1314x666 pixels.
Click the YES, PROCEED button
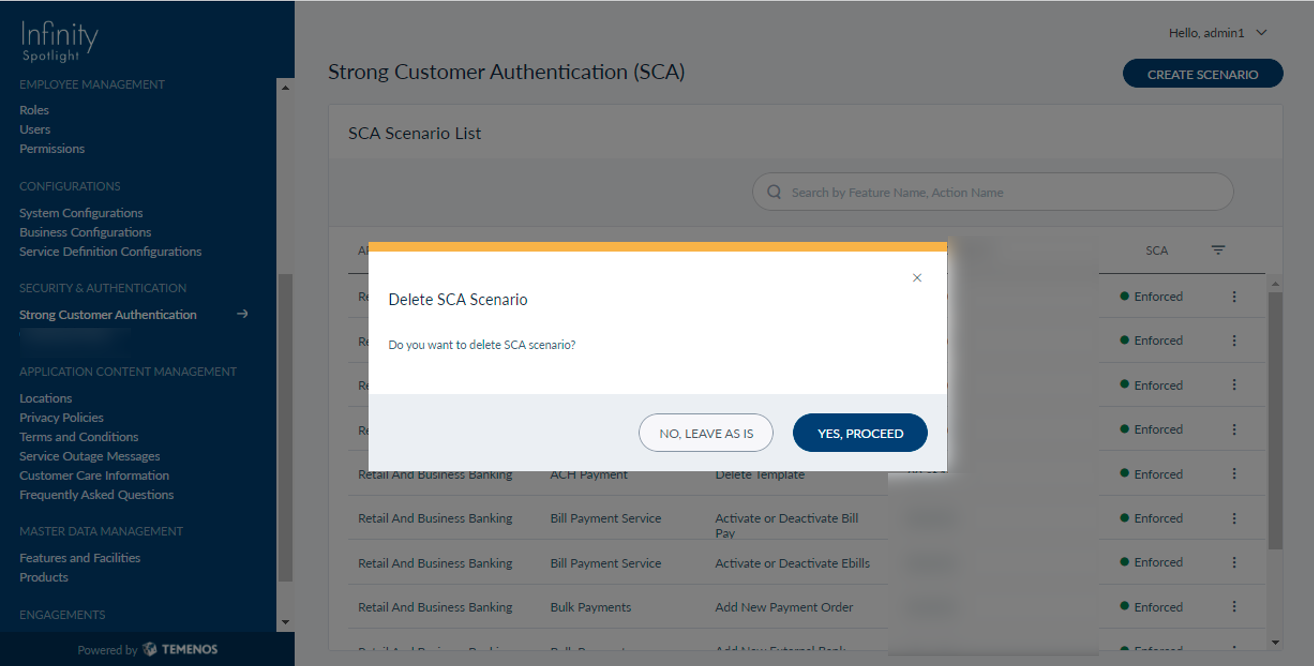860,433
